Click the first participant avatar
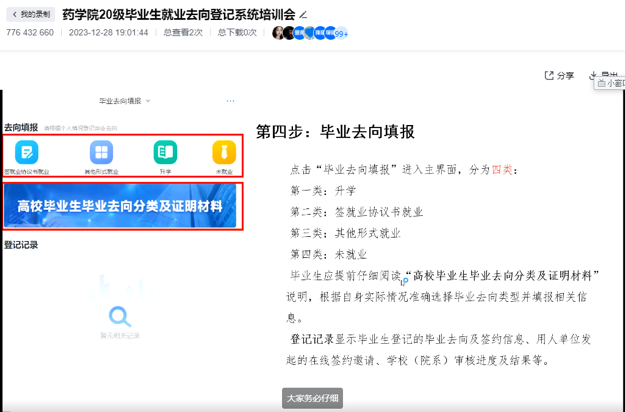Image resolution: width=625 pixels, height=412 pixels. (x=279, y=33)
